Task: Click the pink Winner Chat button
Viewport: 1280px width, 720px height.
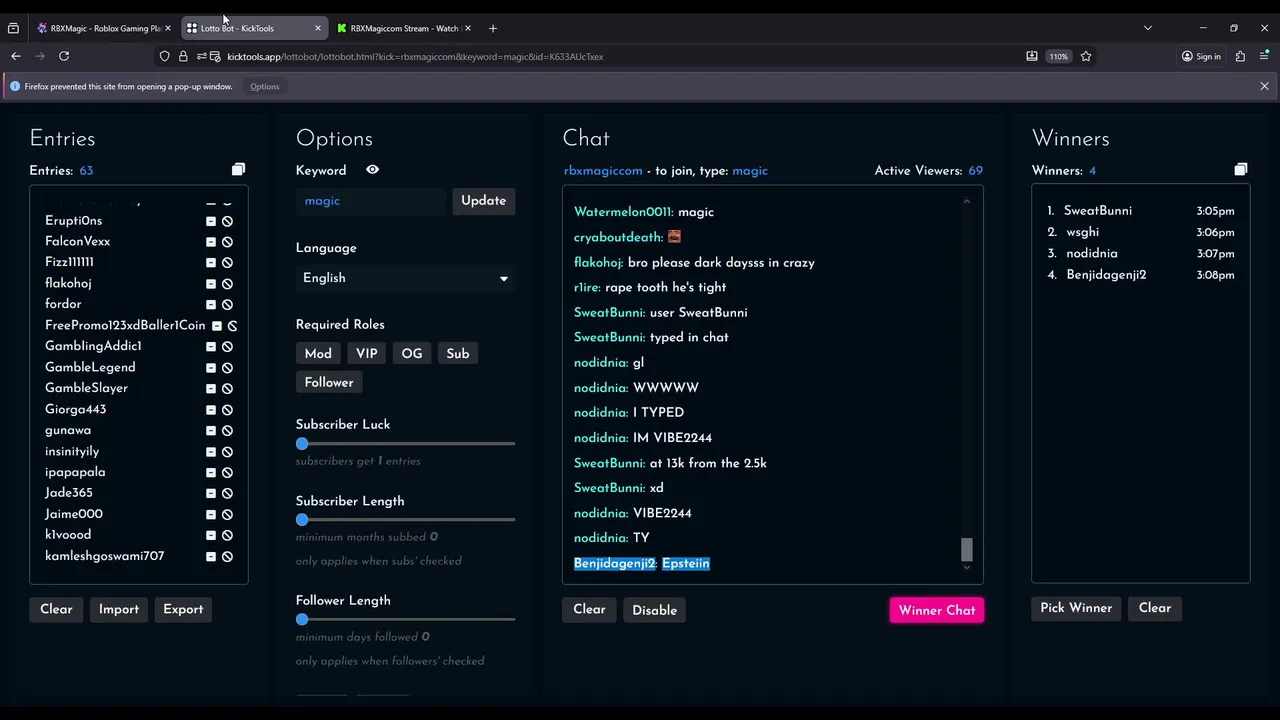Action: pyautogui.click(x=937, y=610)
